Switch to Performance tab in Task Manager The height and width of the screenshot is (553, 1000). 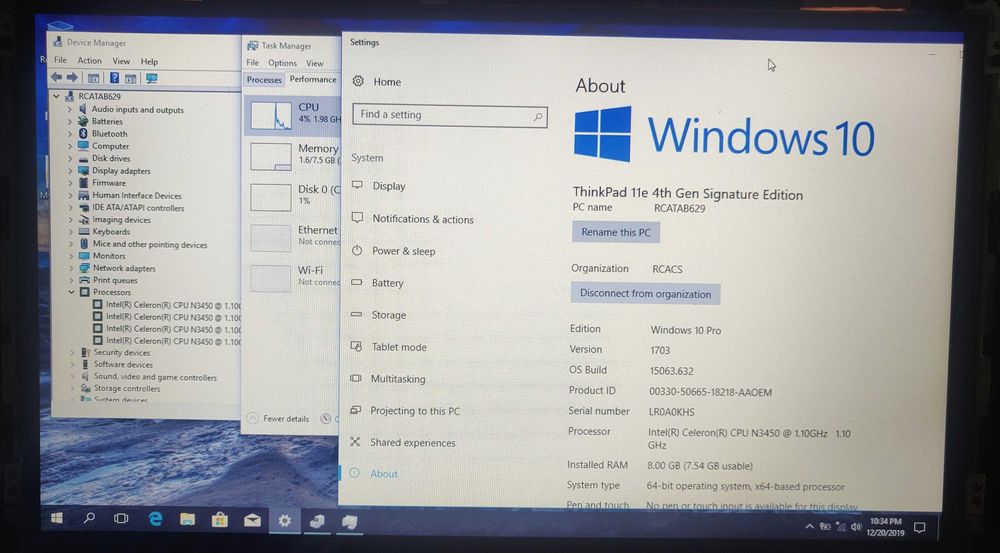point(313,79)
